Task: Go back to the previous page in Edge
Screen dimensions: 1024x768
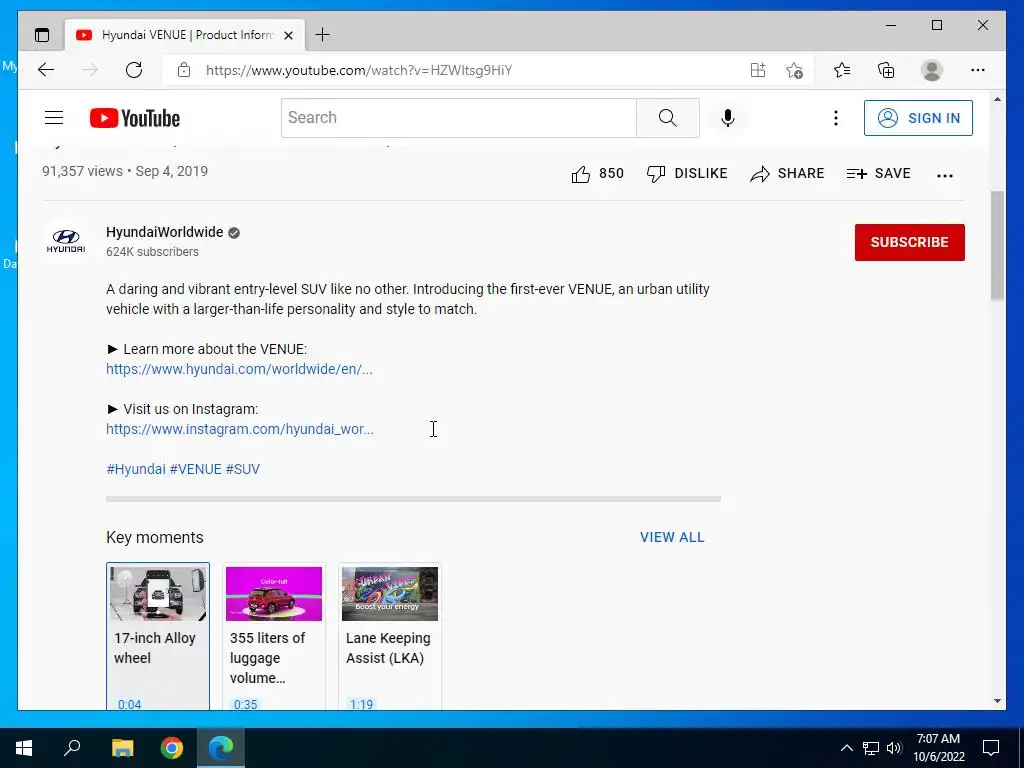Action: pyautogui.click(x=46, y=70)
